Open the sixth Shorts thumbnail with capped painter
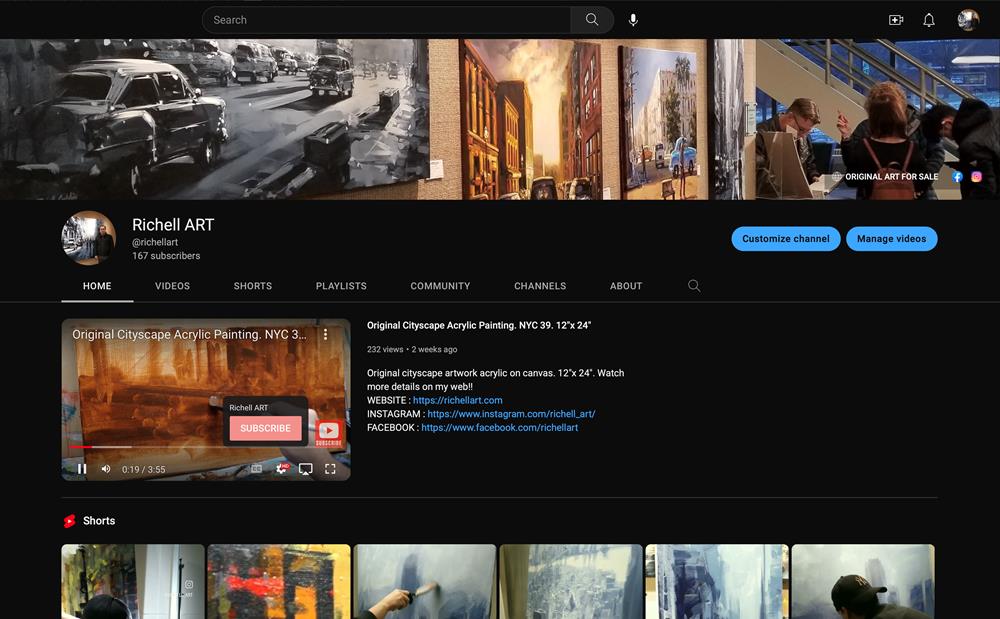1000x619 pixels. [x=863, y=581]
